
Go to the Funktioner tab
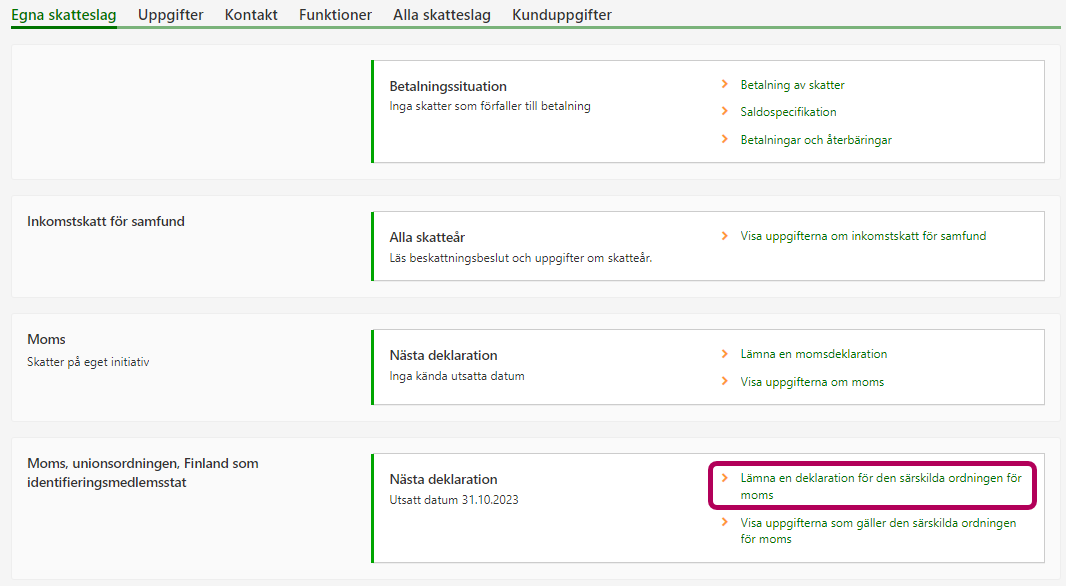pyautogui.click(x=335, y=15)
